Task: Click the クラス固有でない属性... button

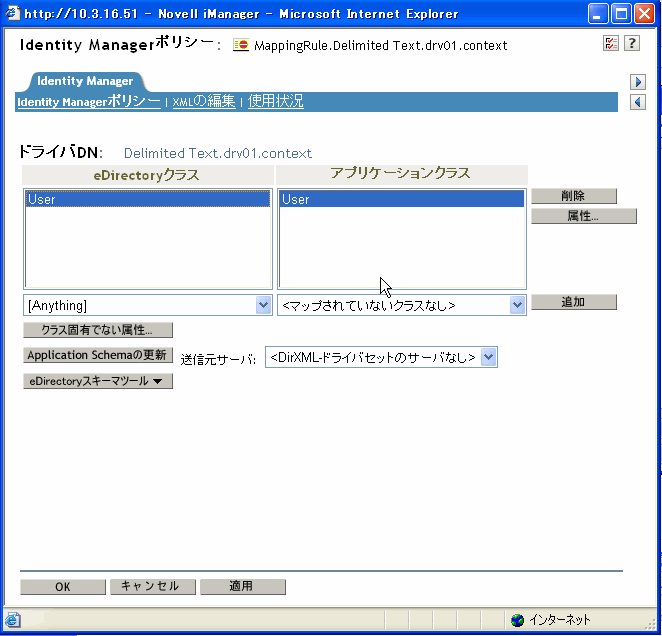Action: tap(98, 330)
